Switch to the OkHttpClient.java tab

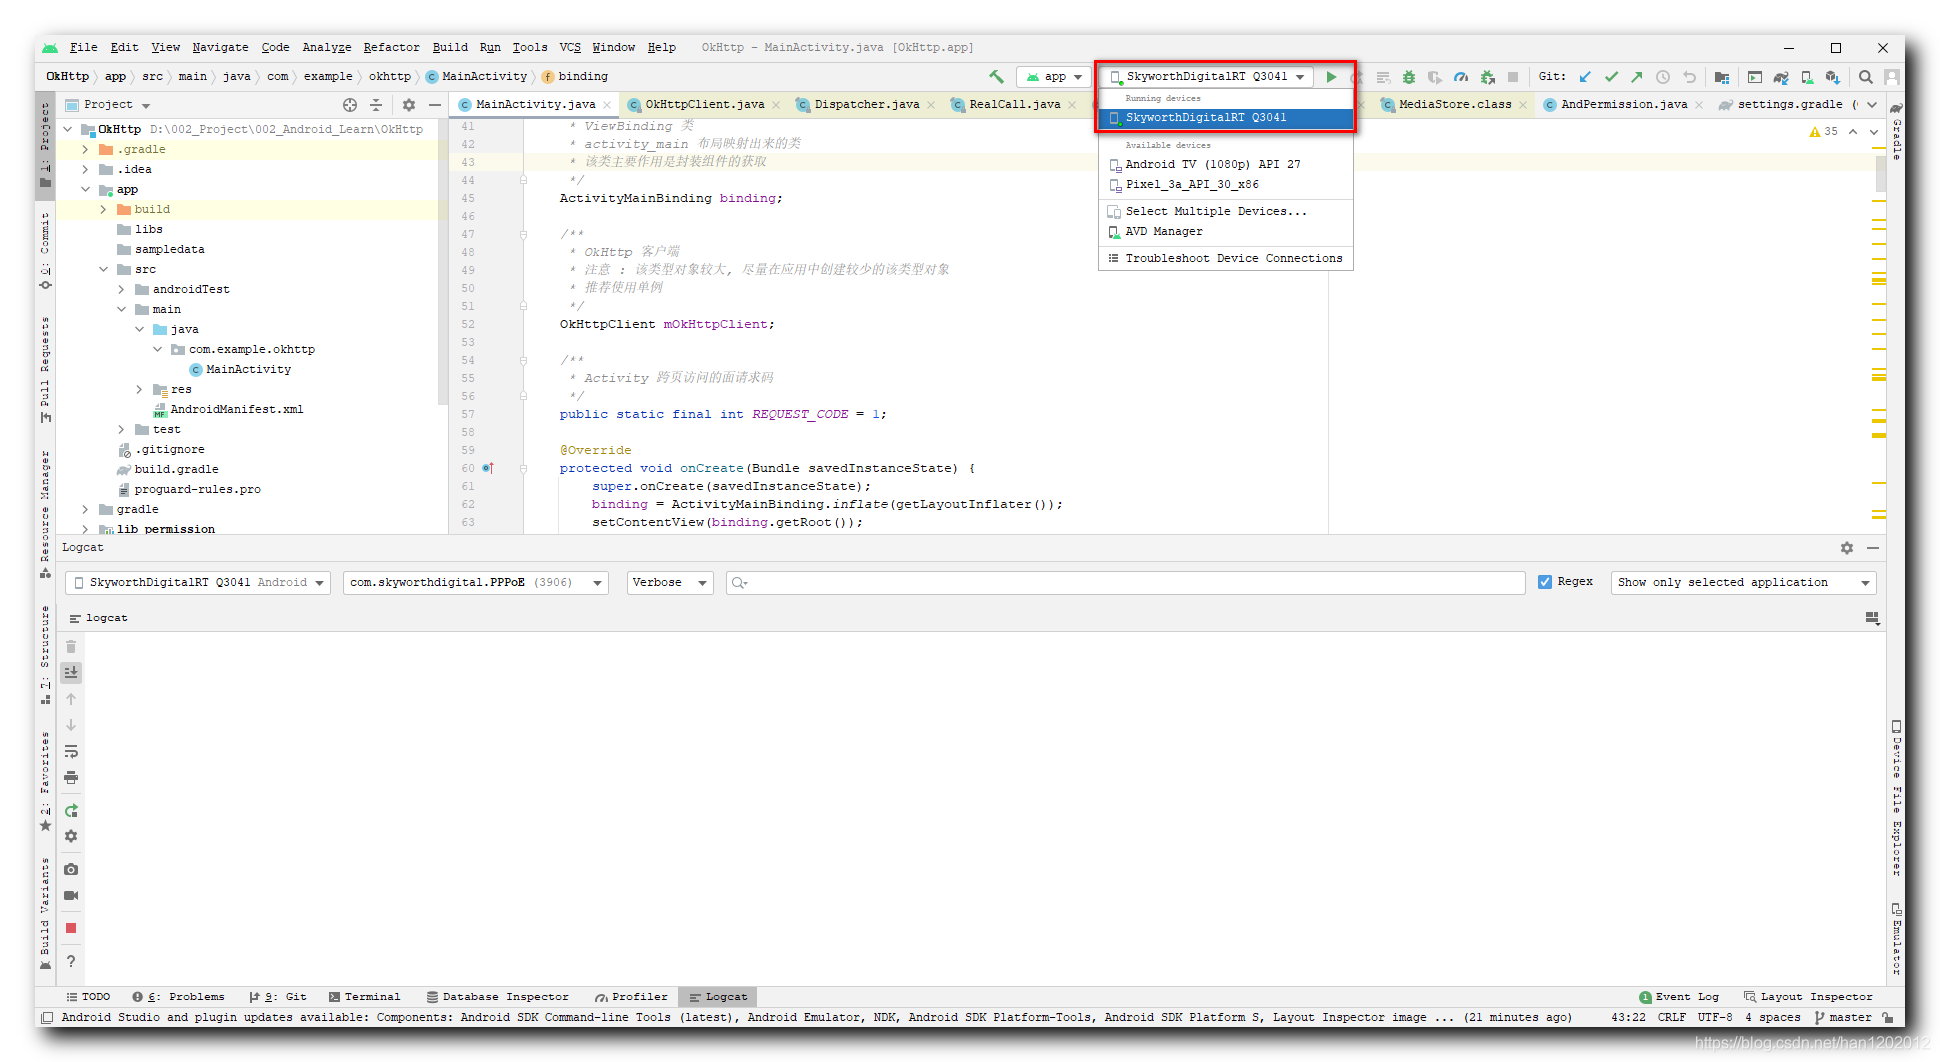tap(704, 104)
